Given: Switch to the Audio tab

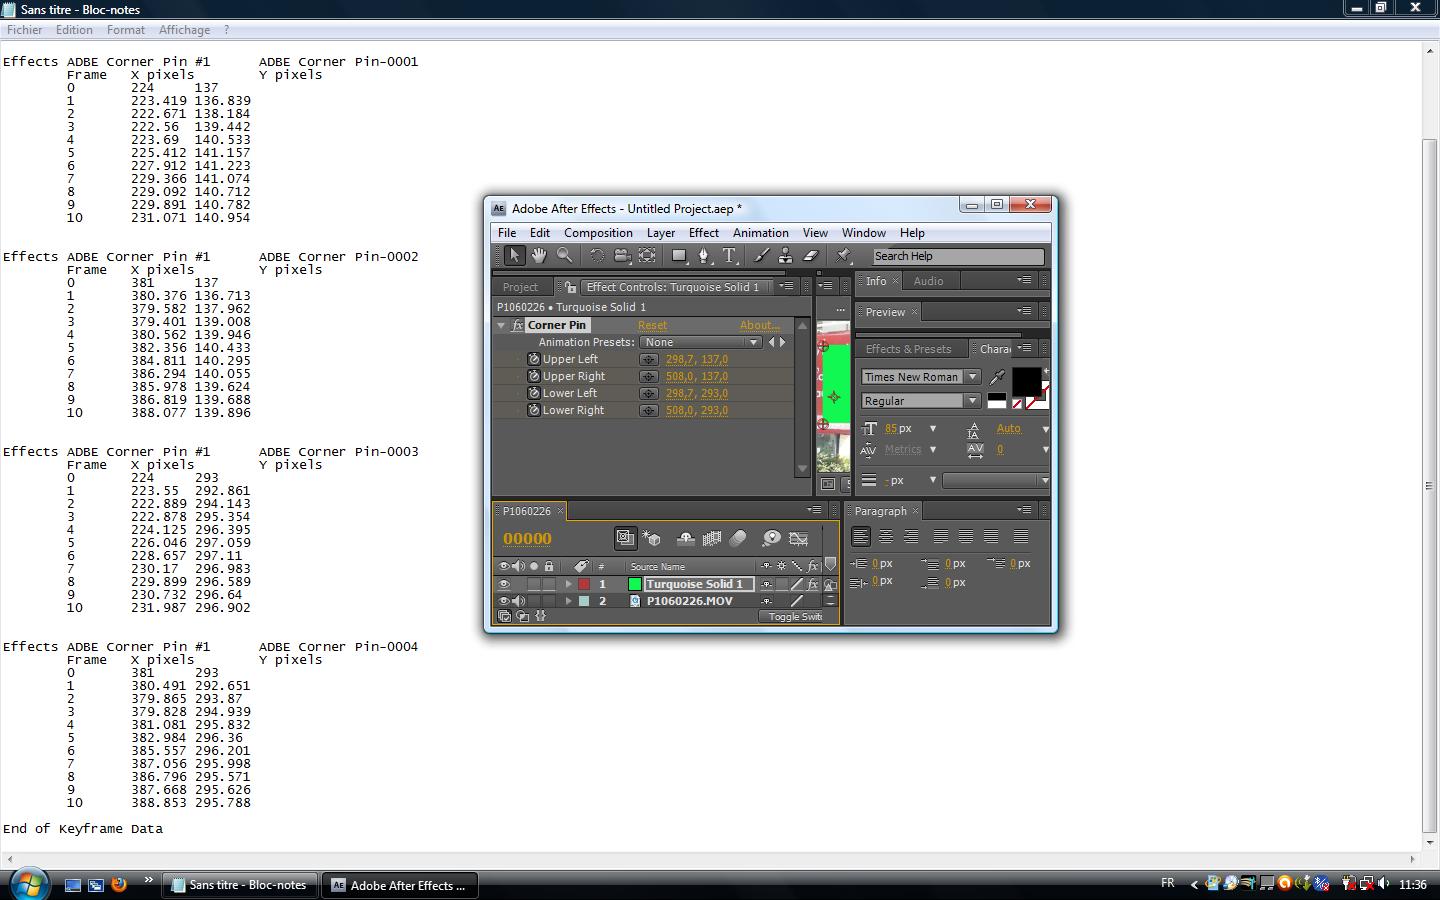Looking at the screenshot, I should point(928,282).
